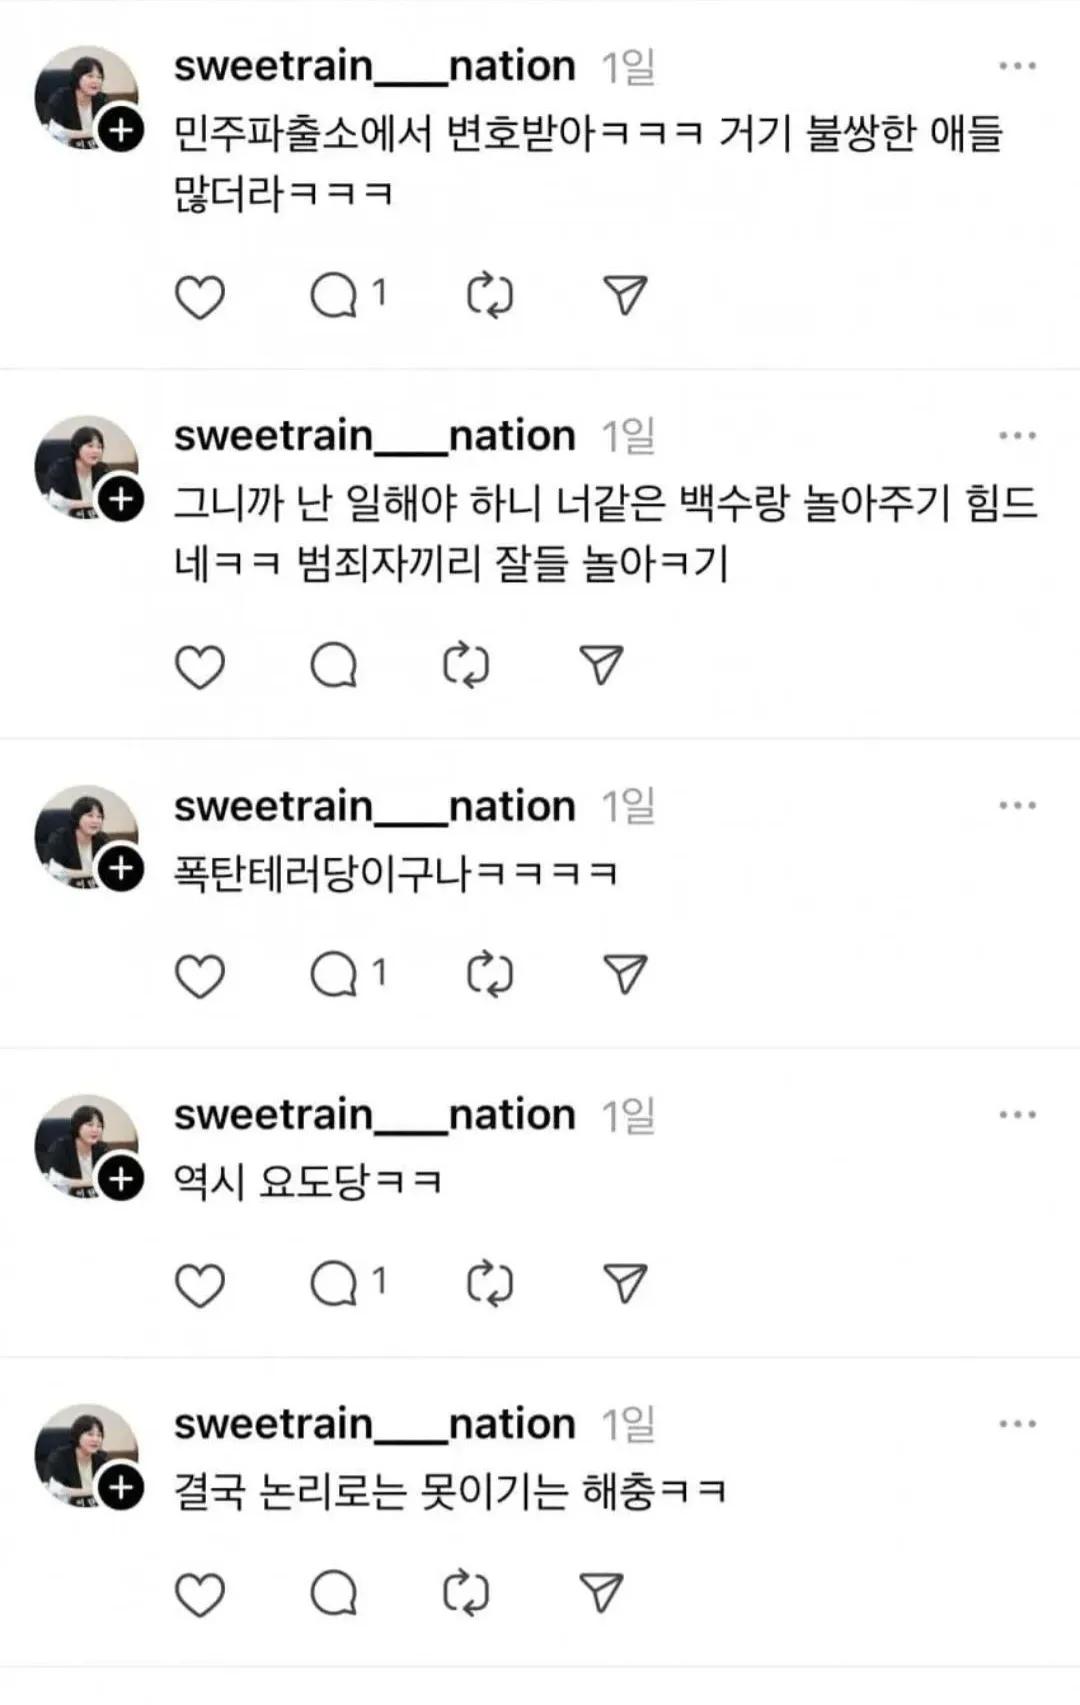Open more options on the 백수랑 post

[x=1017, y=436]
